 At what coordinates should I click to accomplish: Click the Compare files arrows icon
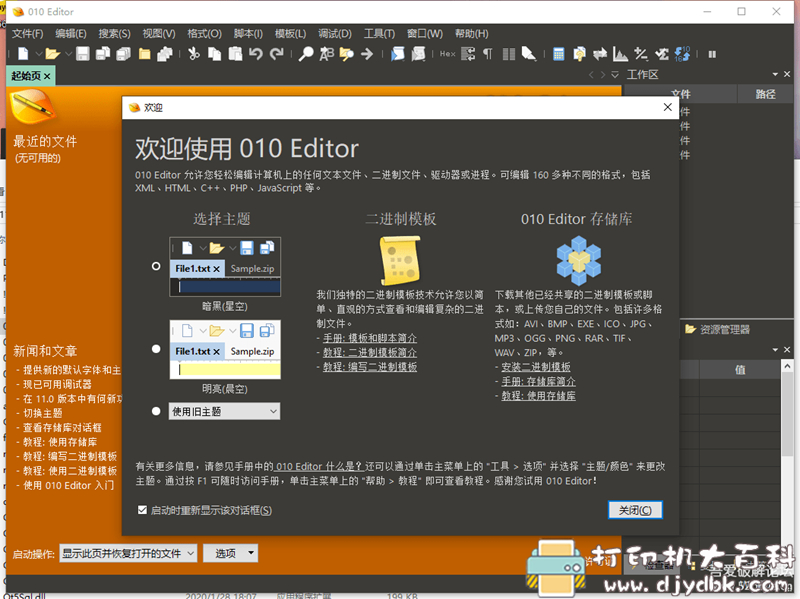click(600, 54)
